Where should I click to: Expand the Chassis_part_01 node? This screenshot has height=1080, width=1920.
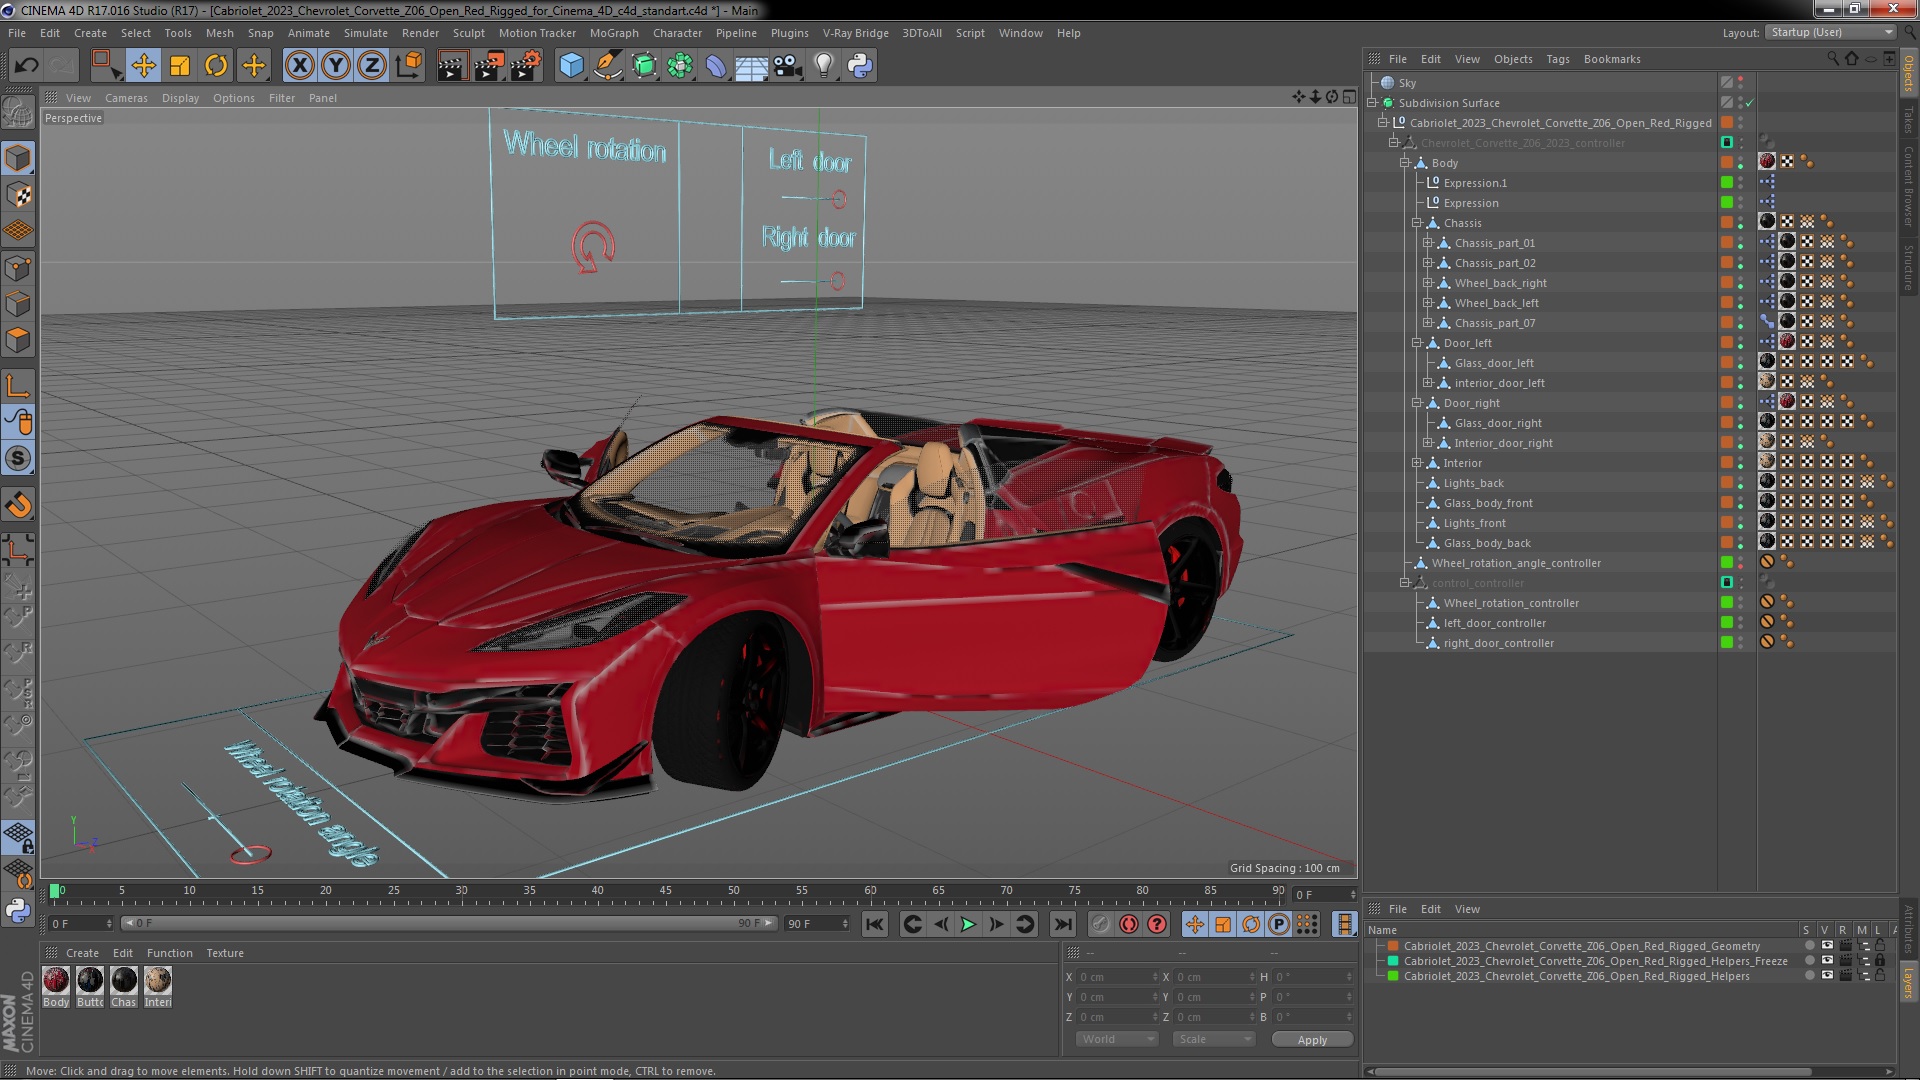[x=1428, y=243]
